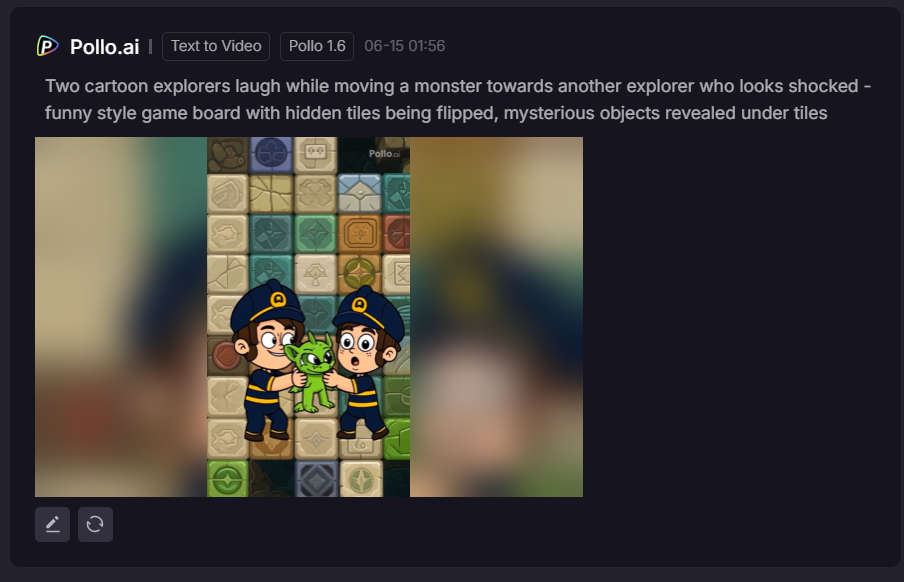Click the Pollo.ai colorful P logo

tap(47, 46)
